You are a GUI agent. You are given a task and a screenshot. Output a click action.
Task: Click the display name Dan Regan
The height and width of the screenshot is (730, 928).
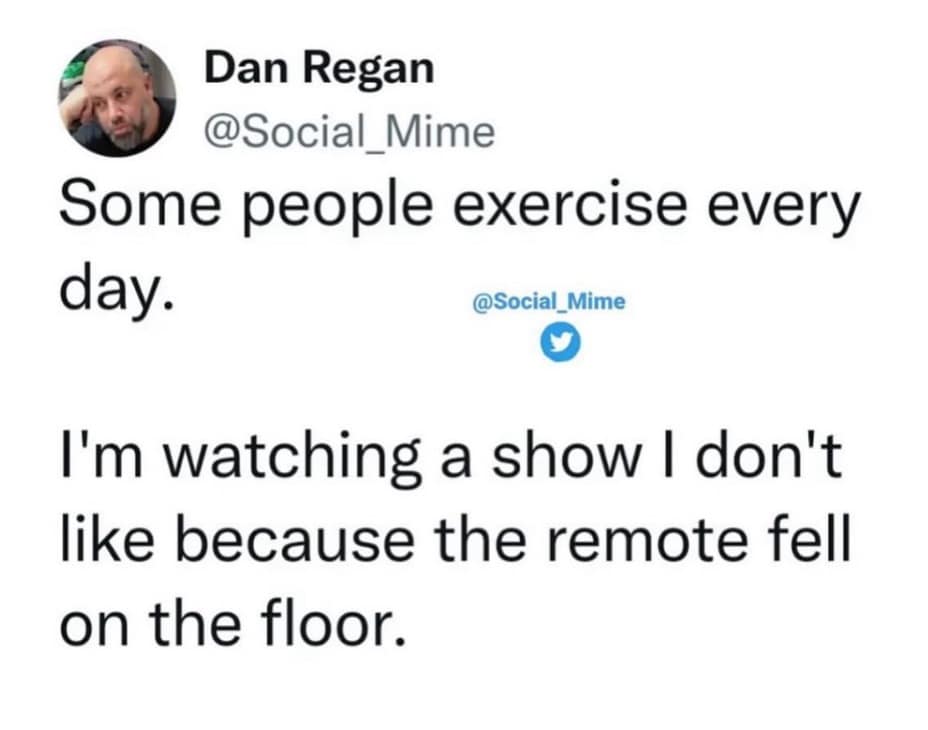320,68
